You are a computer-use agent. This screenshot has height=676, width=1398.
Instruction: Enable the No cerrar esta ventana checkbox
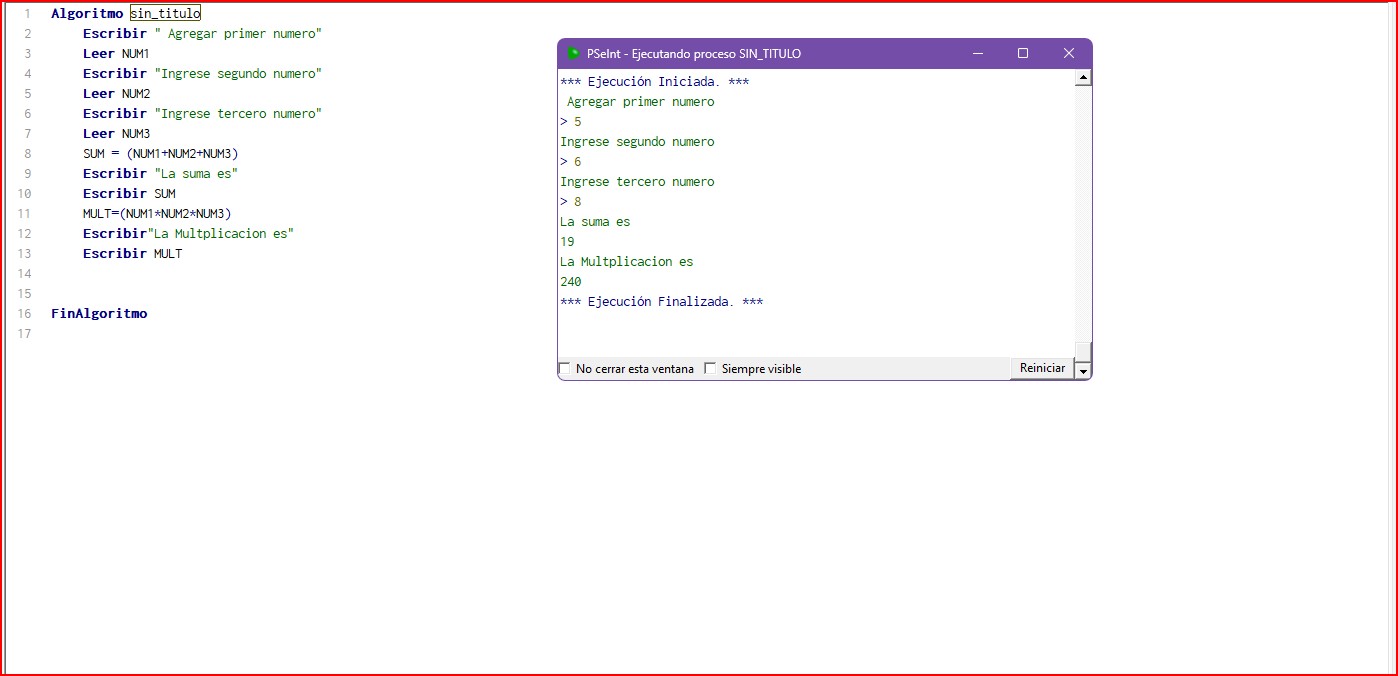pos(565,369)
